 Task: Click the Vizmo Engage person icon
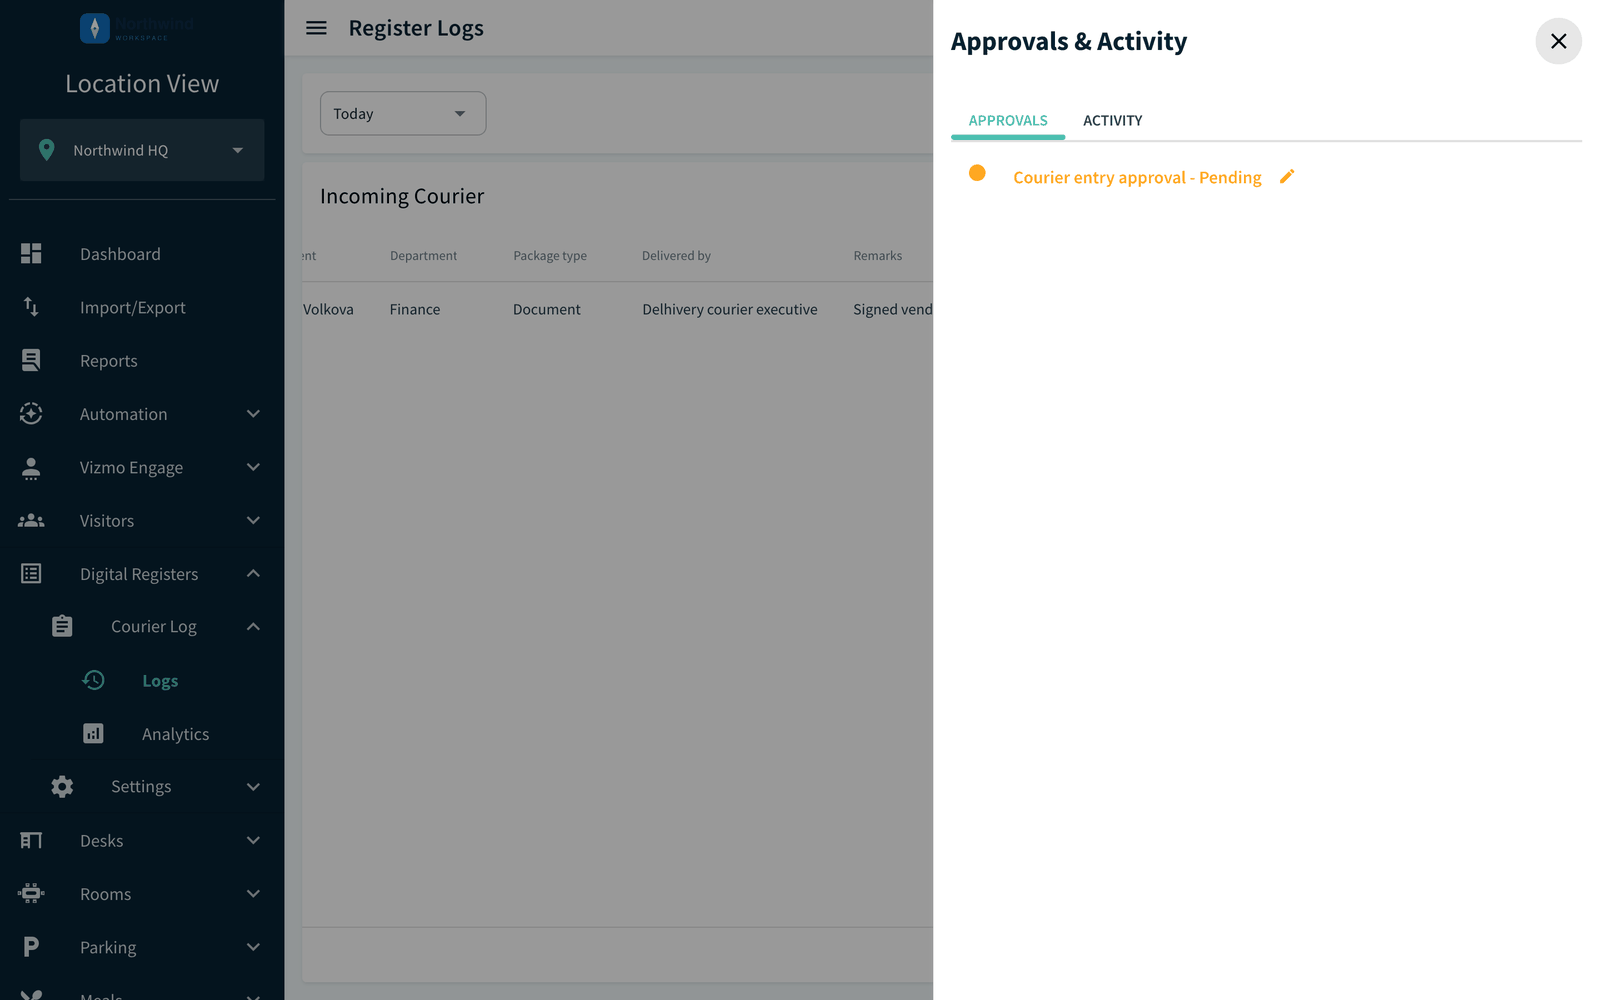[31, 467]
